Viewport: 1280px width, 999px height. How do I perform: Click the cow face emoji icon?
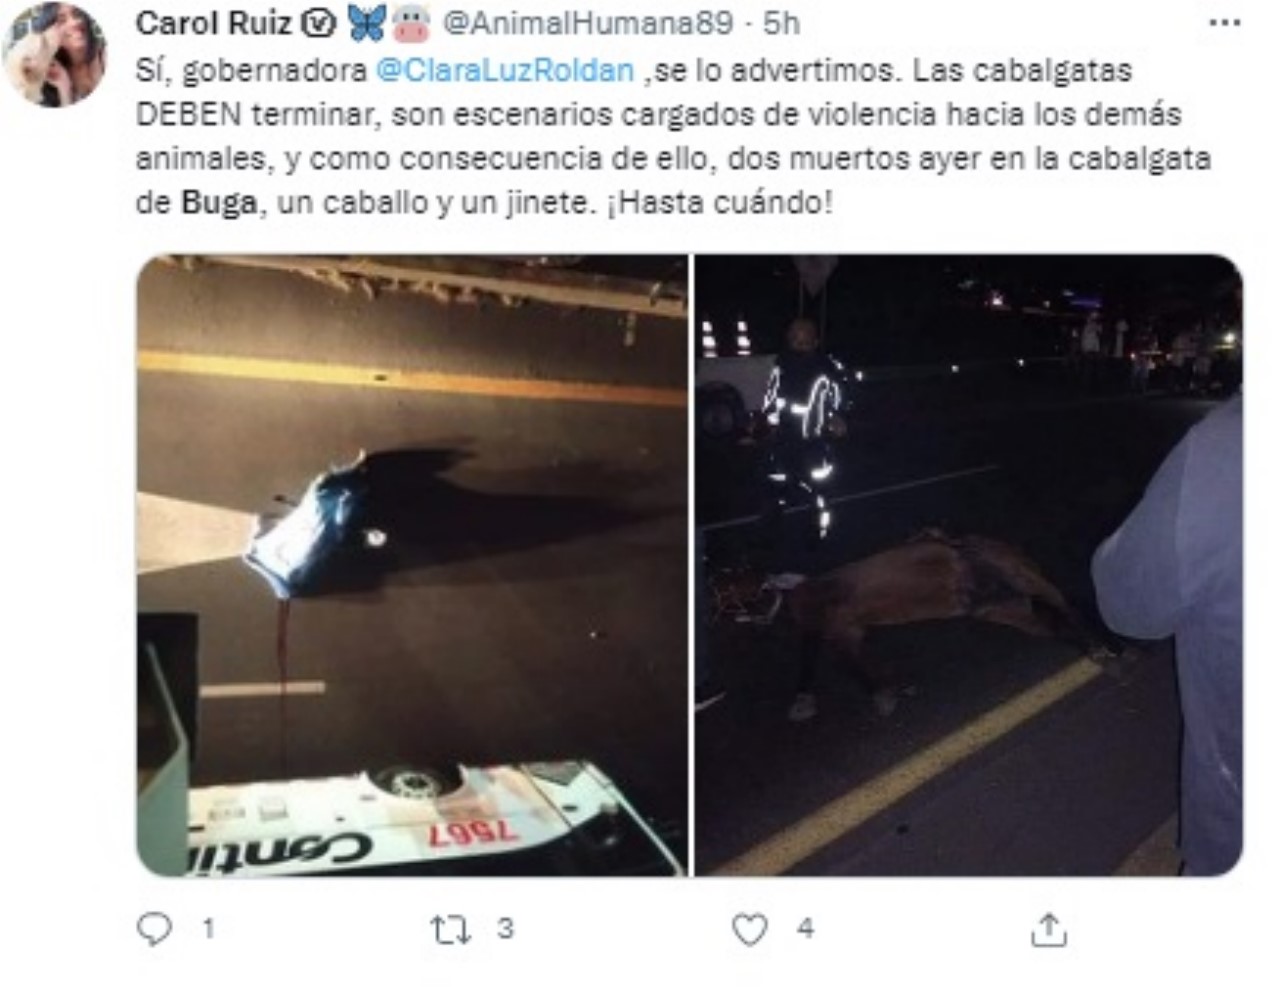(410, 23)
